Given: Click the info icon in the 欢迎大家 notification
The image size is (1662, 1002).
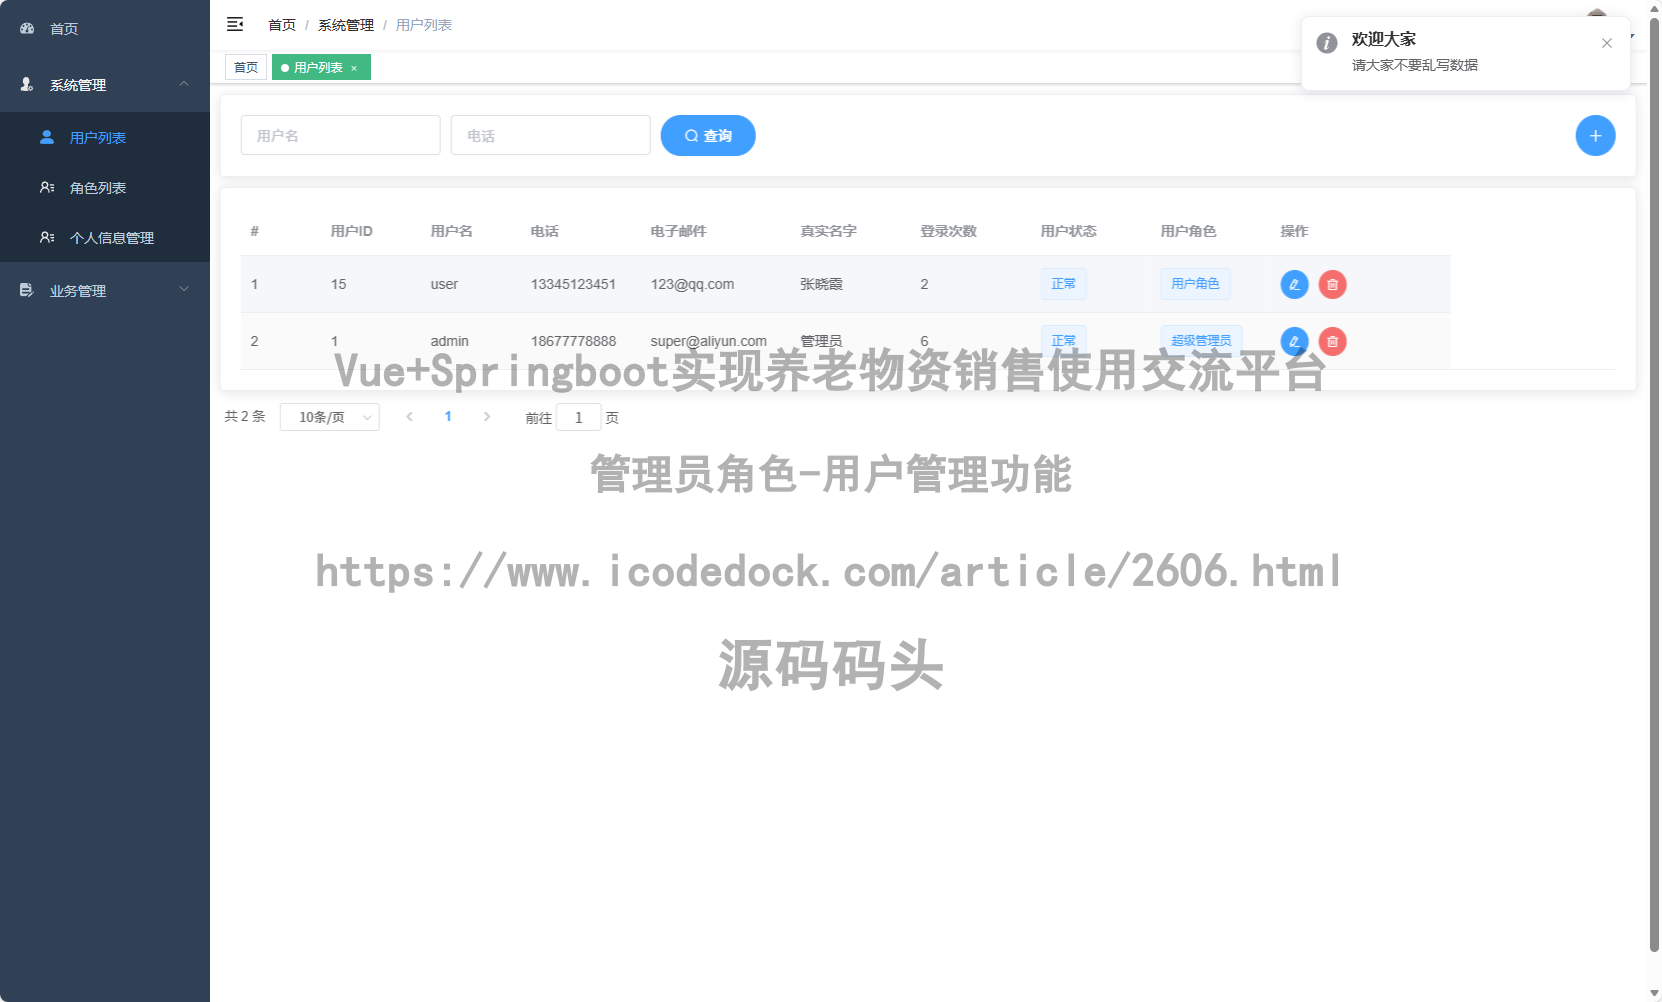Looking at the screenshot, I should [1327, 42].
